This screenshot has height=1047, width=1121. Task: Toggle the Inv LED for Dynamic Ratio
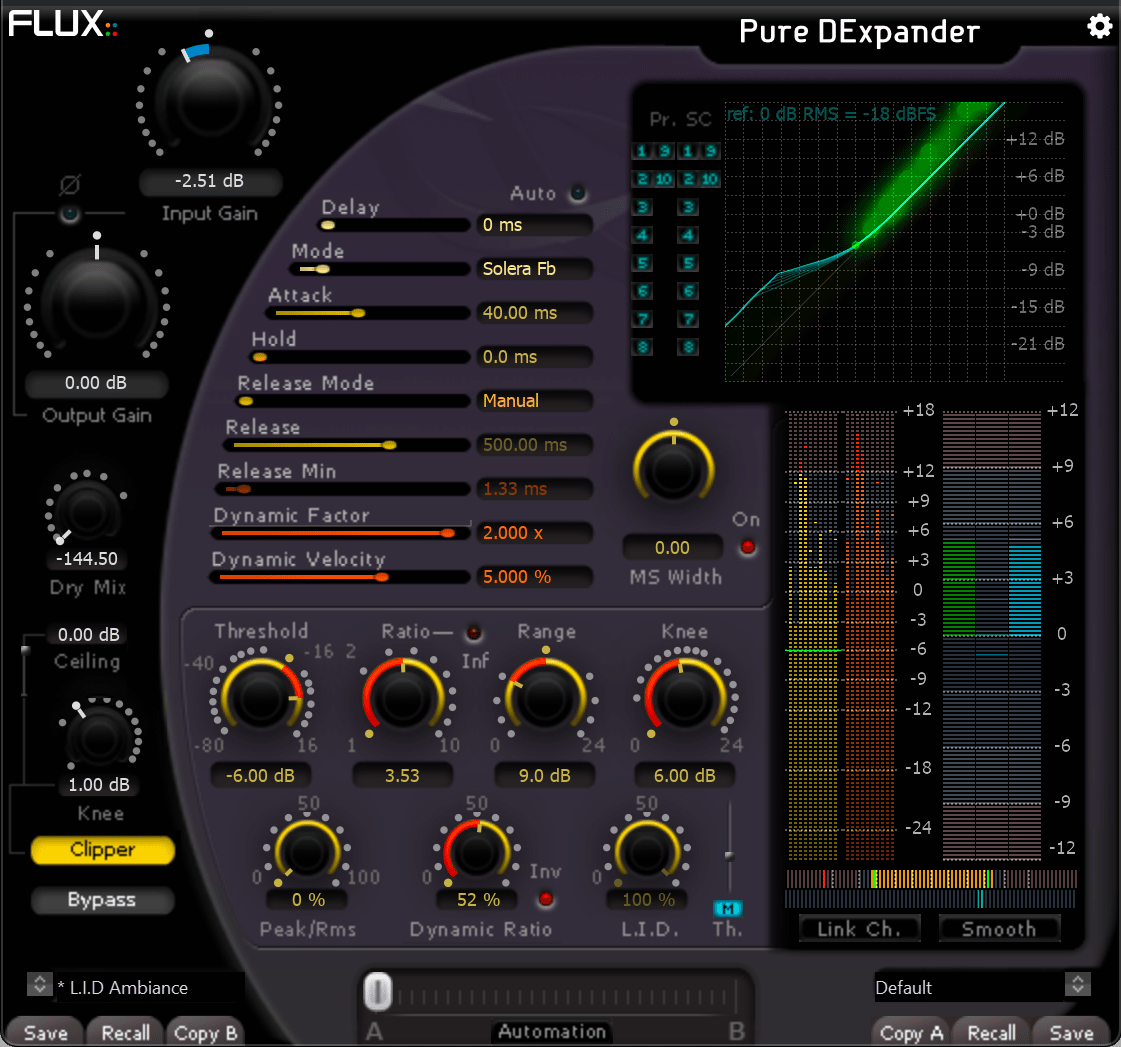(x=545, y=898)
